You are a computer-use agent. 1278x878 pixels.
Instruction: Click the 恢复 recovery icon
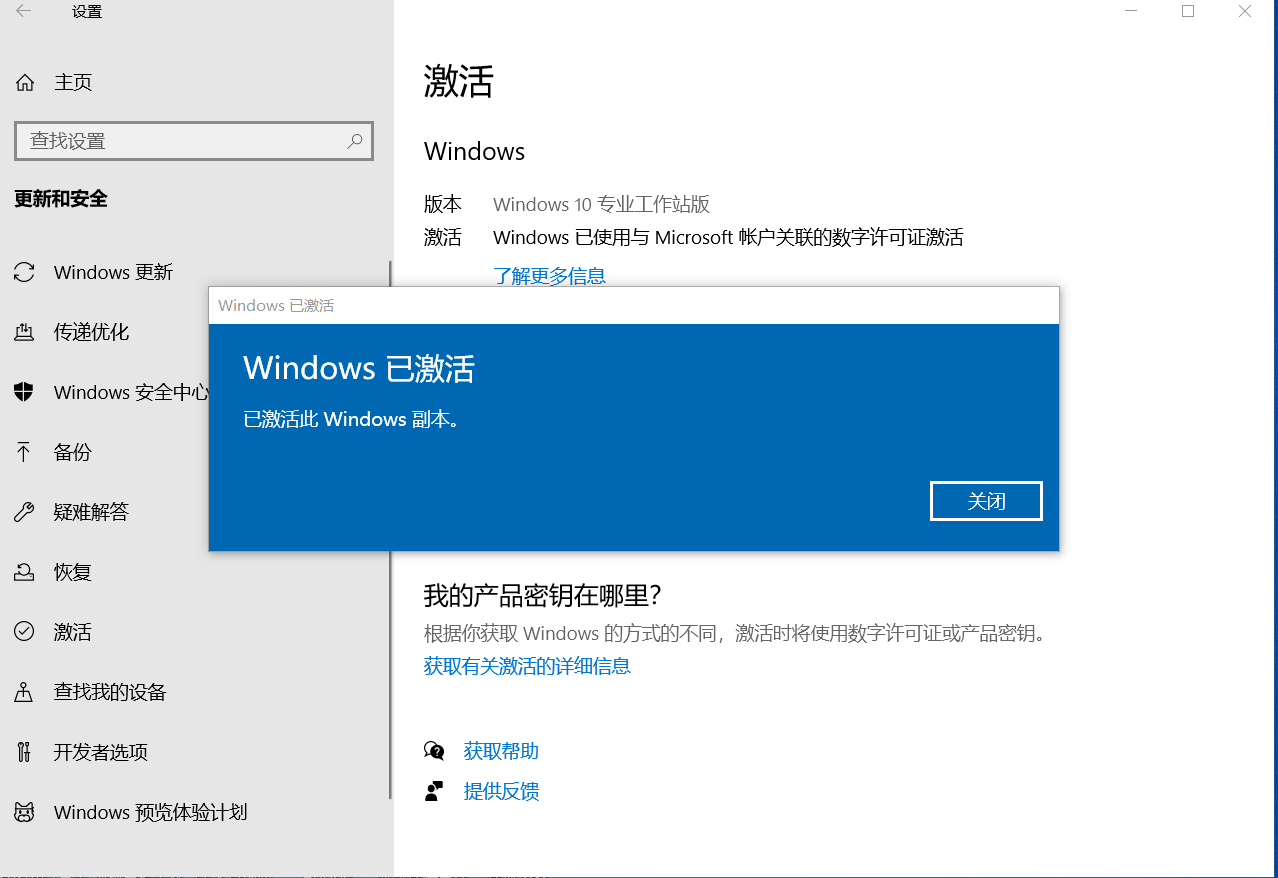click(24, 572)
